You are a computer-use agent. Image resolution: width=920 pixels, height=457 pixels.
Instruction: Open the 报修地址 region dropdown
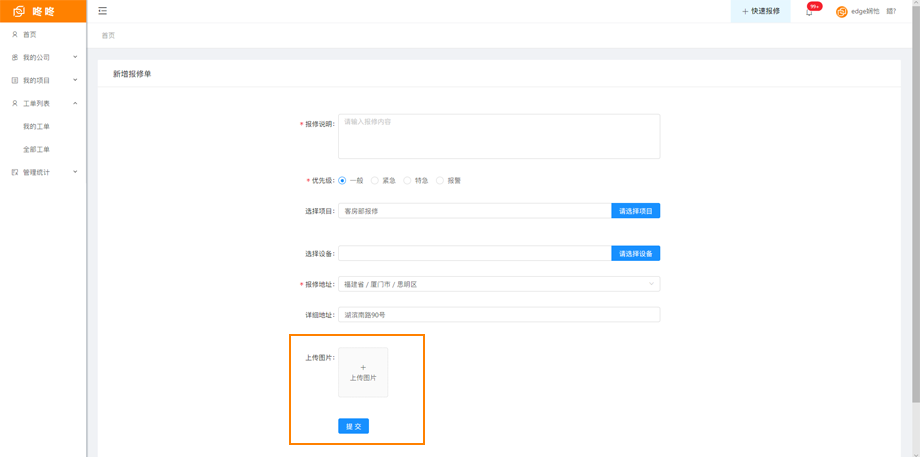[x=498, y=284]
